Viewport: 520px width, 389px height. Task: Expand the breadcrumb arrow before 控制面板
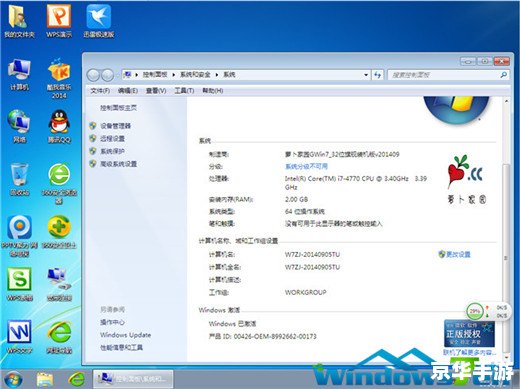(x=136, y=75)
